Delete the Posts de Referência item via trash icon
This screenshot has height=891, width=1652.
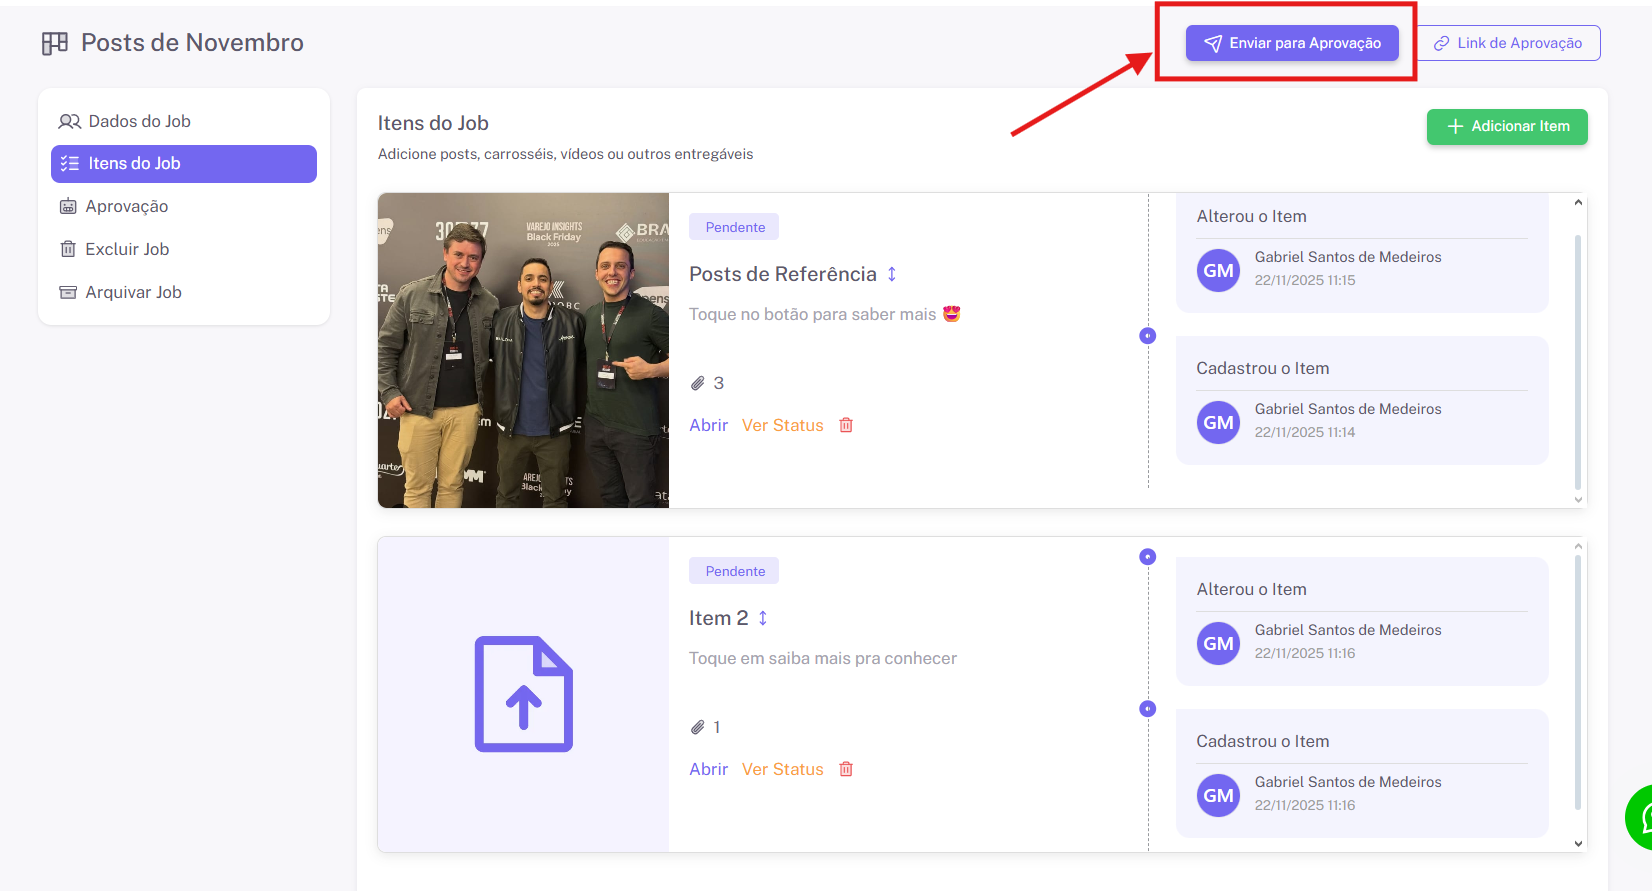click(846, 425)
